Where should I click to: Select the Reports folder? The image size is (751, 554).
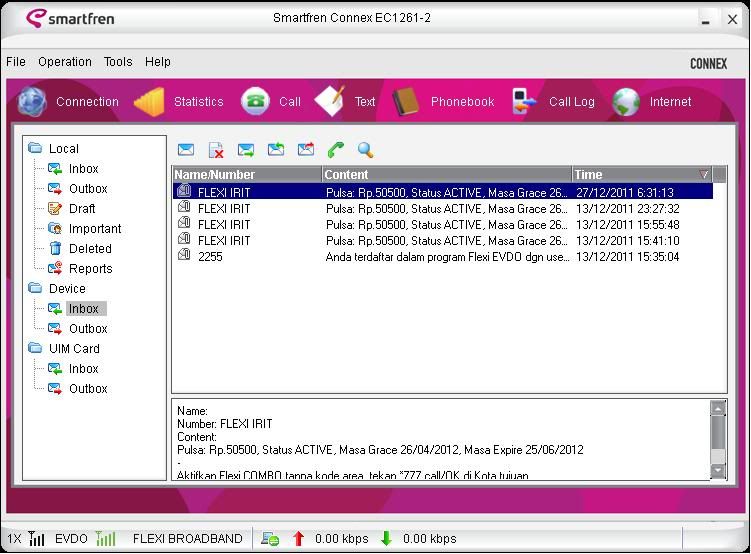91,269
